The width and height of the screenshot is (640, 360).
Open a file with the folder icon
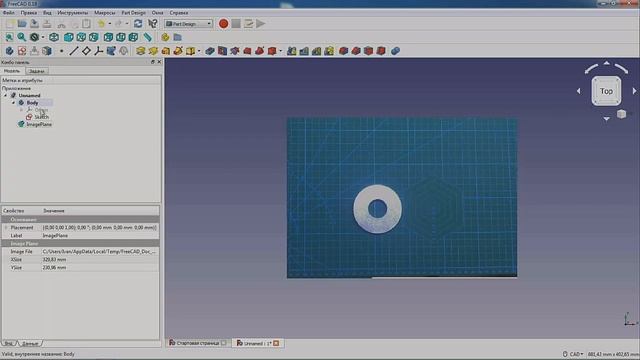pyautogui.click(x=22, y=24)
